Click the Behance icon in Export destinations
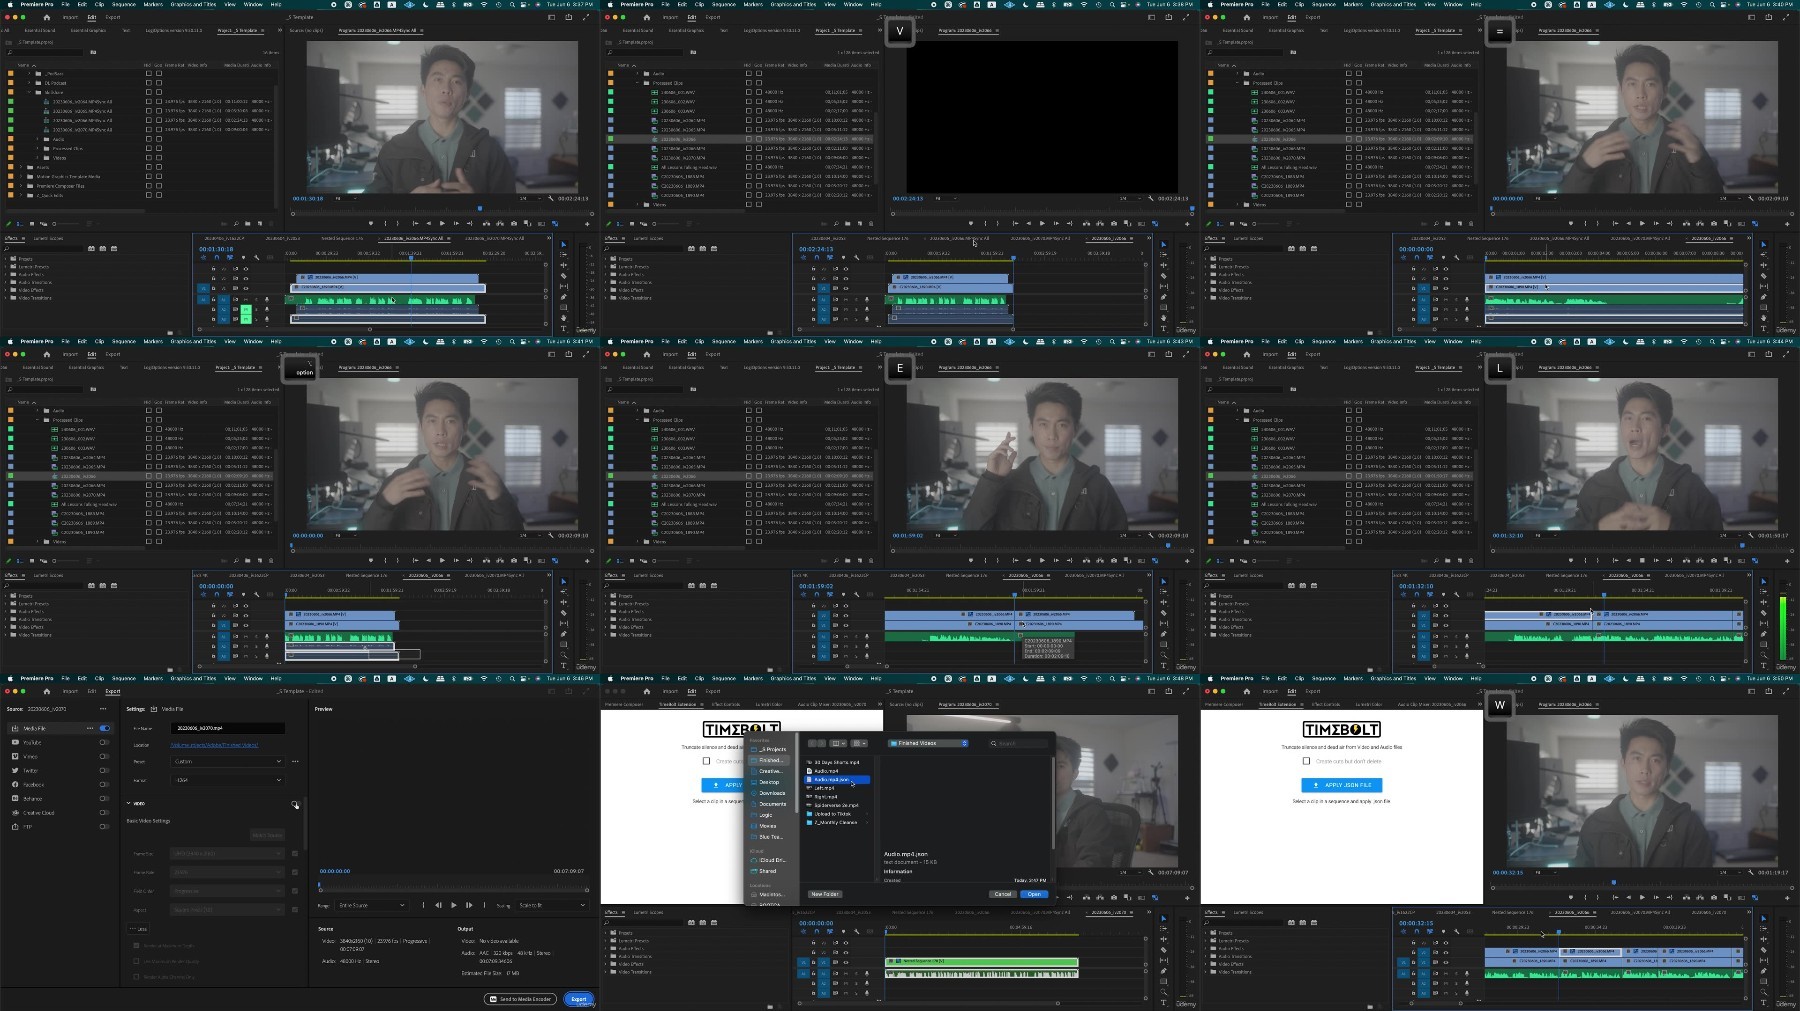Image resolution: width=1800 pixels, height=1011 pixels. [15, 798]
